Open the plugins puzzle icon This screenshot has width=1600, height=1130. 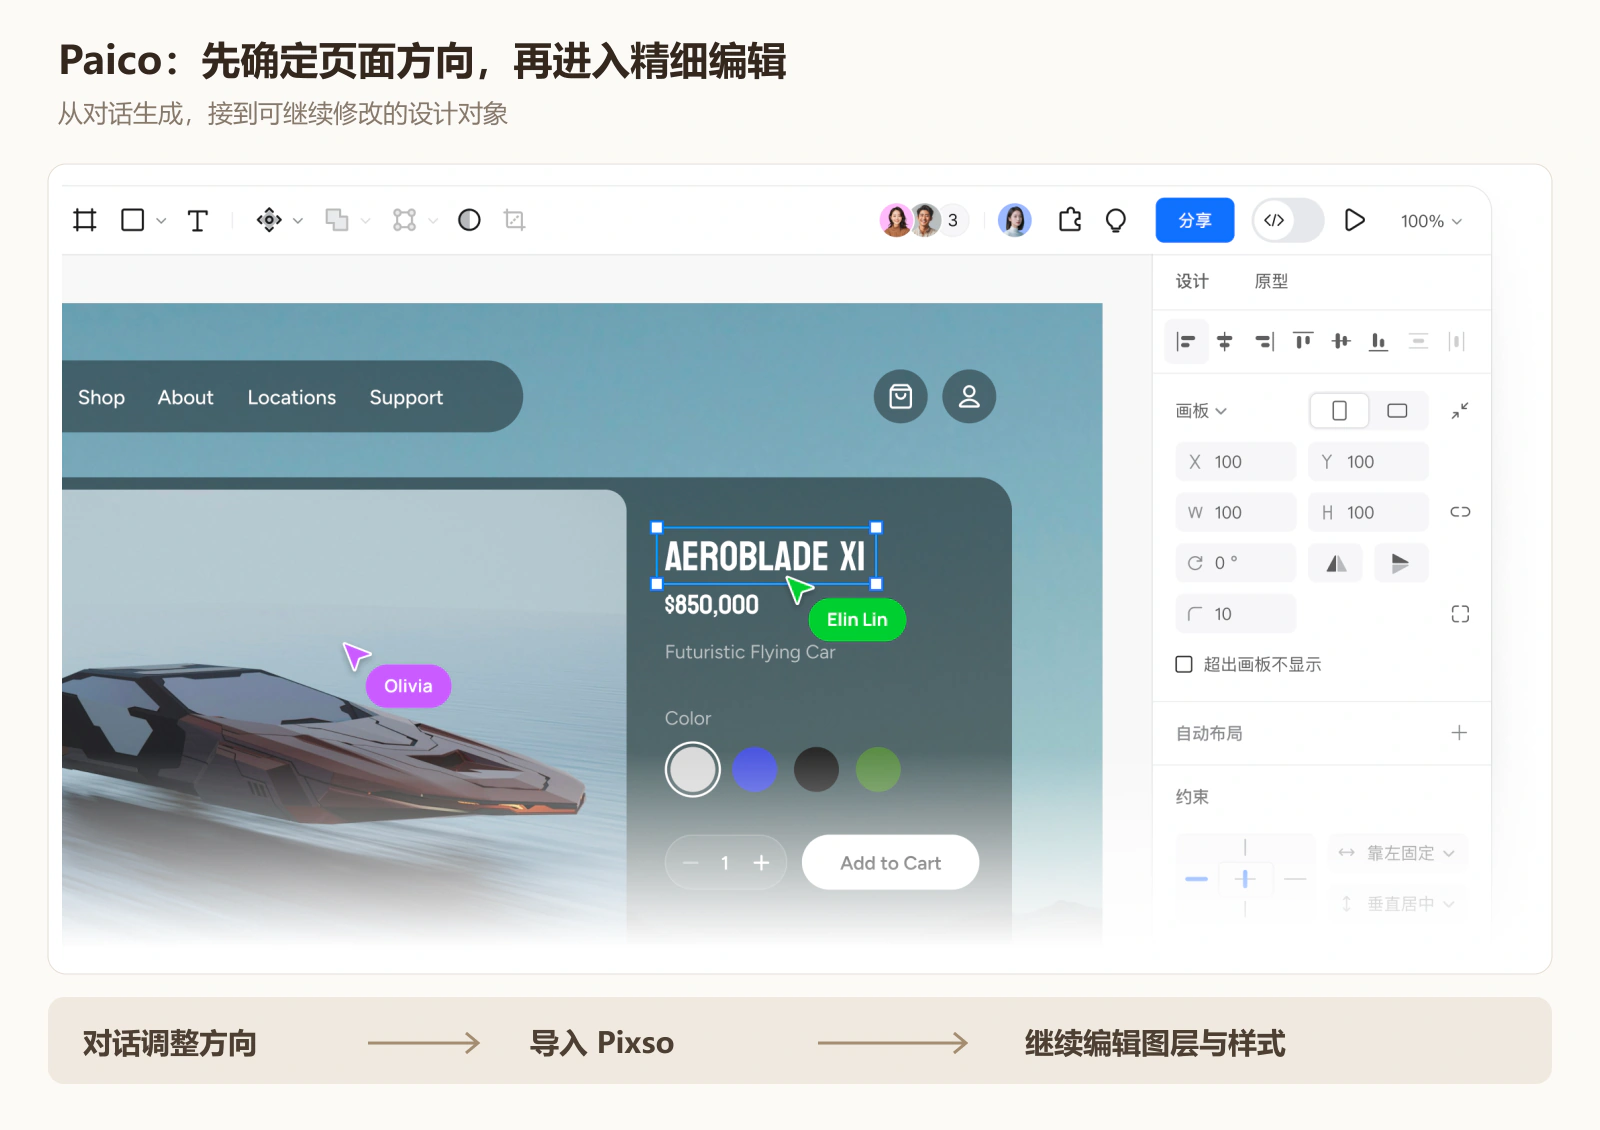click(x=1070, y=220)
